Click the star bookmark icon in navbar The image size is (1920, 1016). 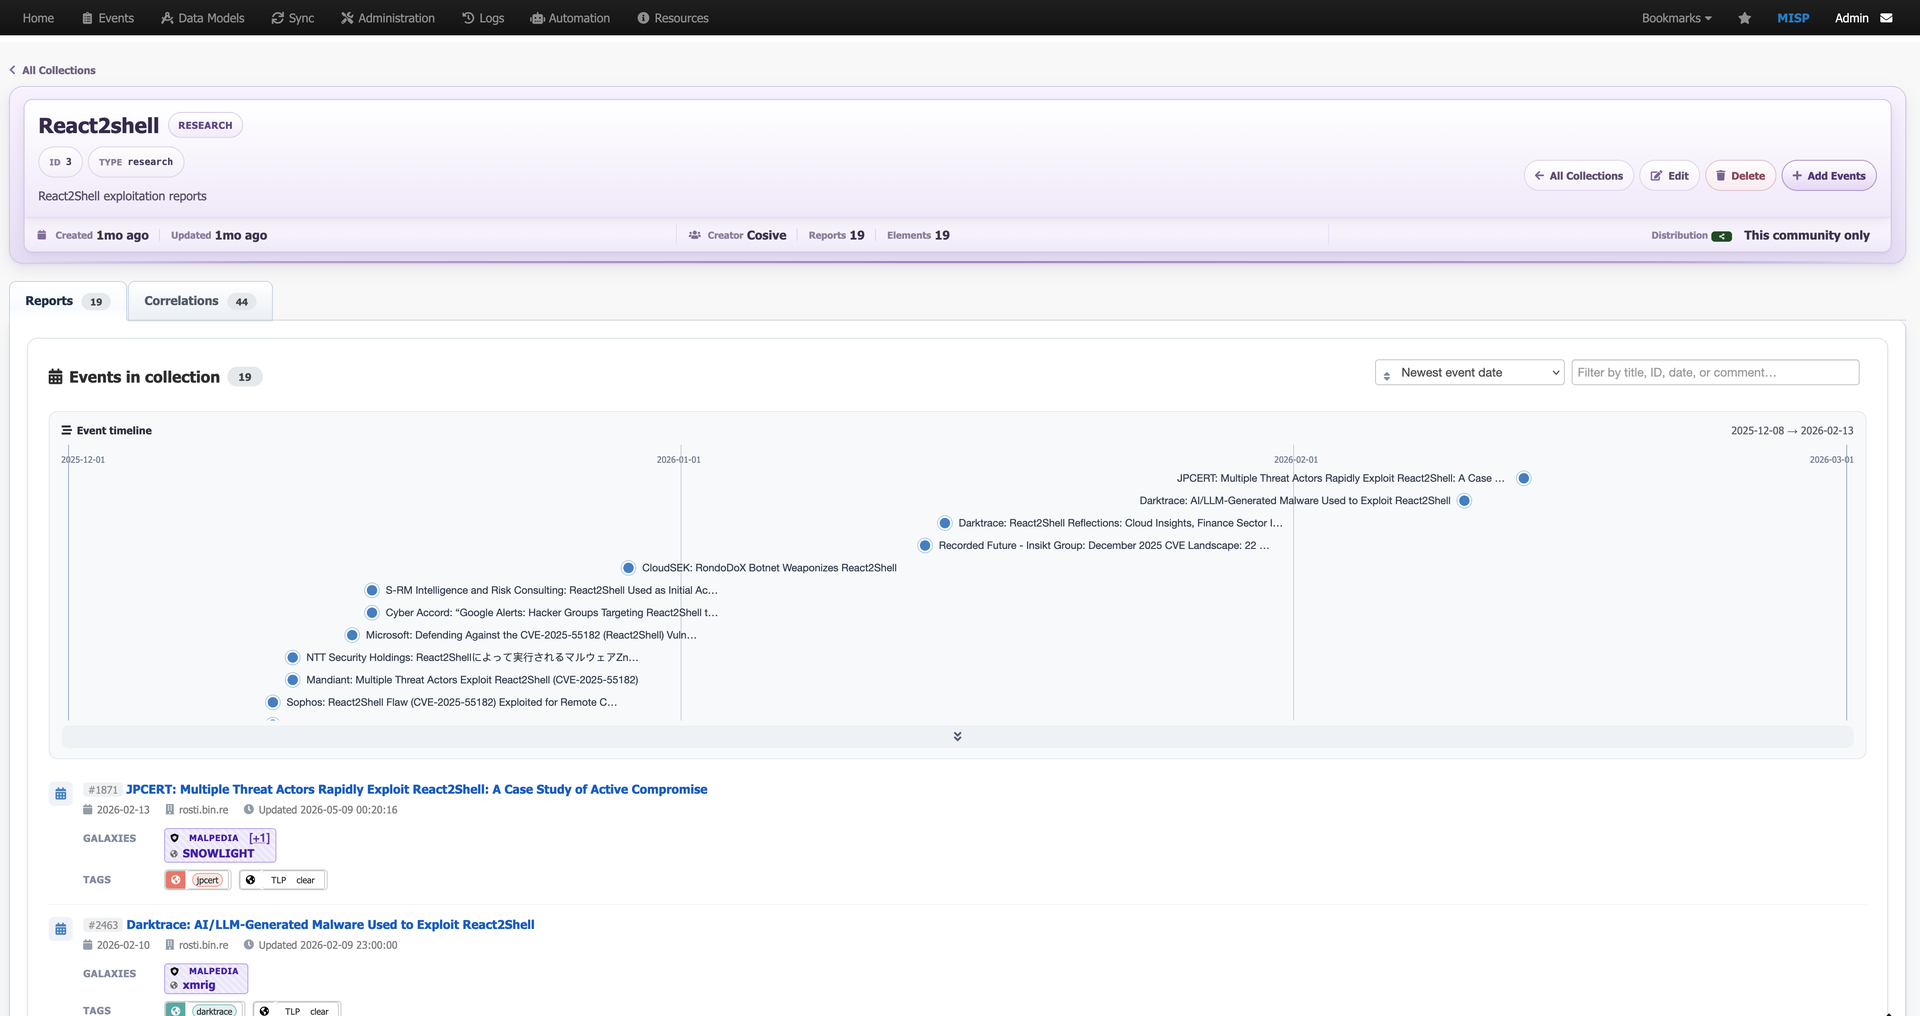(x=1744, y=18)
